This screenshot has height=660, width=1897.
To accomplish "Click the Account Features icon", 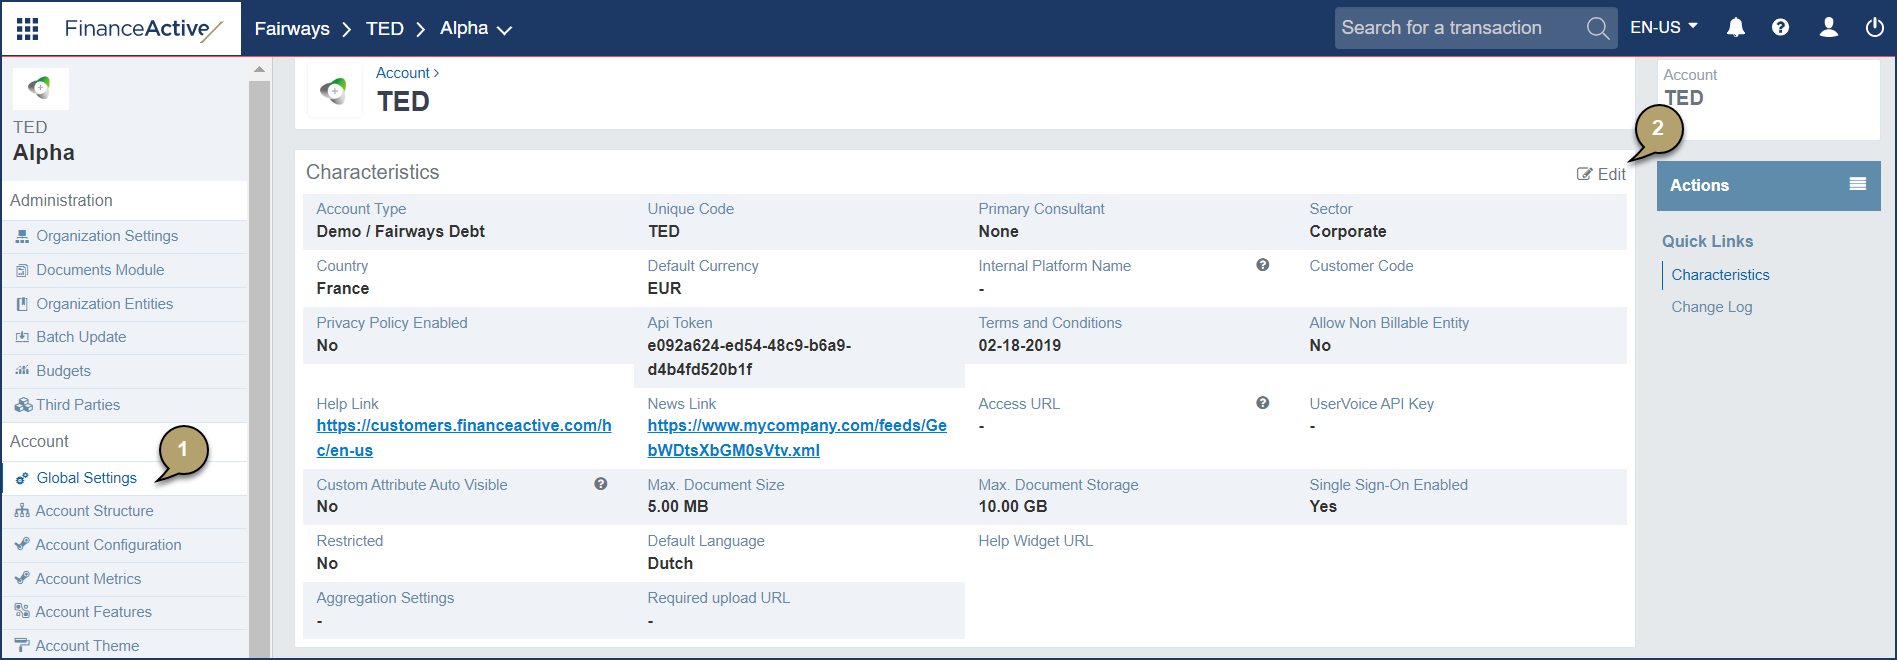I will click(22, 612).
